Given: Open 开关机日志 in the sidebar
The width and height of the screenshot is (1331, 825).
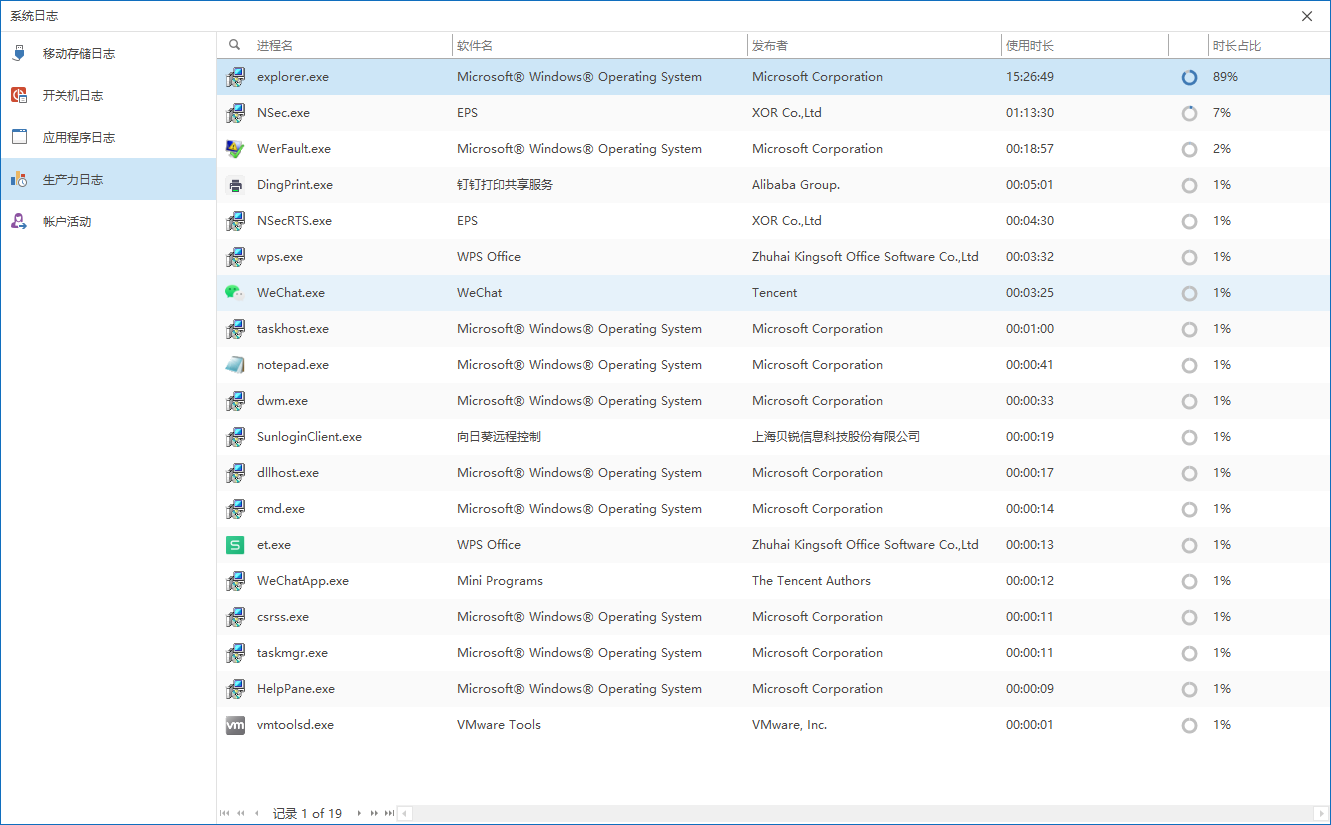Looking at the screenshot, I should 108,96.
